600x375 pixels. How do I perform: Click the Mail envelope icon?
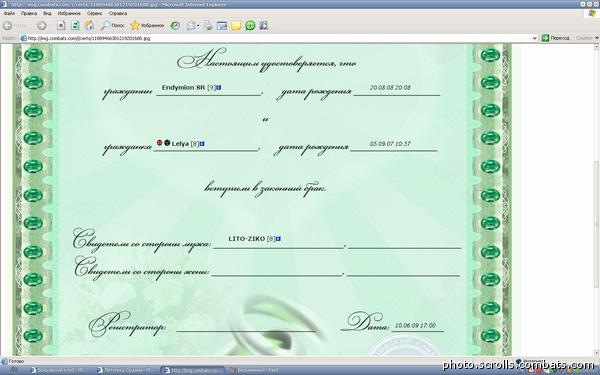click(191, 26)
